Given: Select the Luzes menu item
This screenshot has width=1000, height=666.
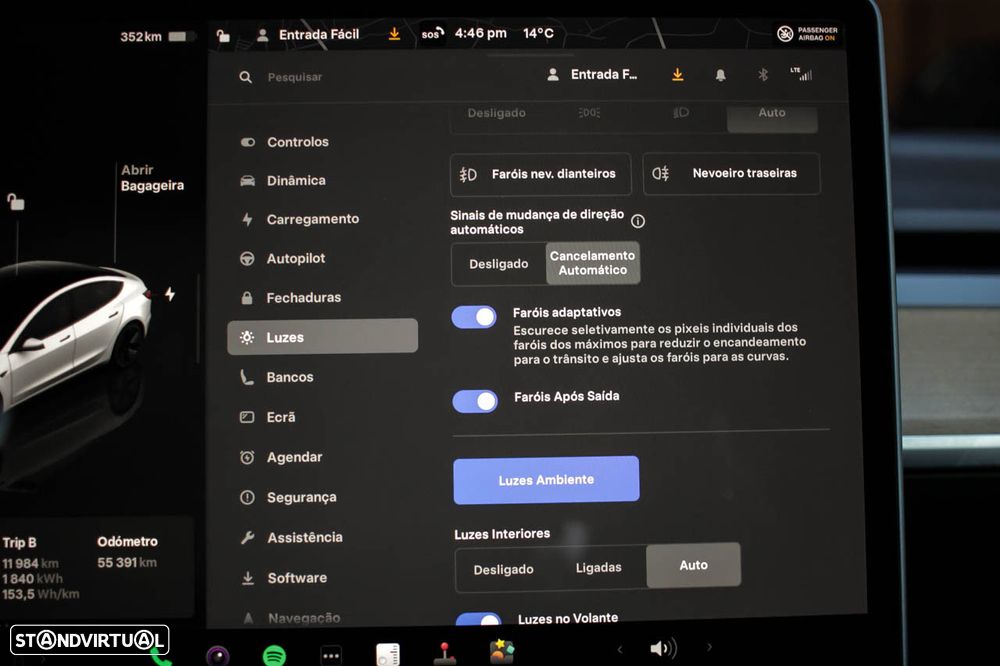Looking at the screenshot, I should coord(323,337).
